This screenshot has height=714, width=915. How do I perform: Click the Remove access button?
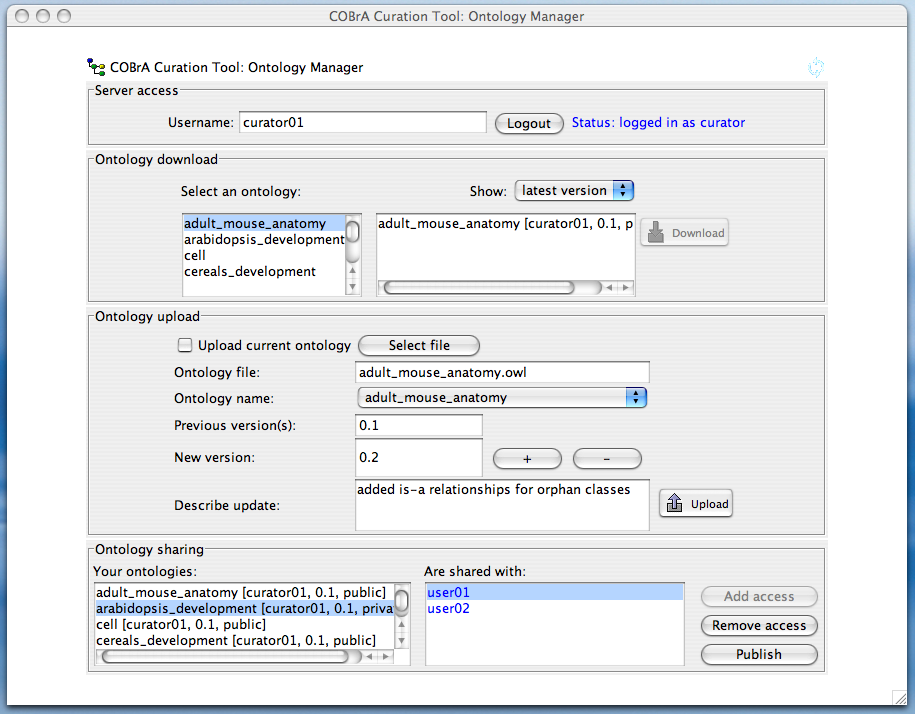[759, 626]
